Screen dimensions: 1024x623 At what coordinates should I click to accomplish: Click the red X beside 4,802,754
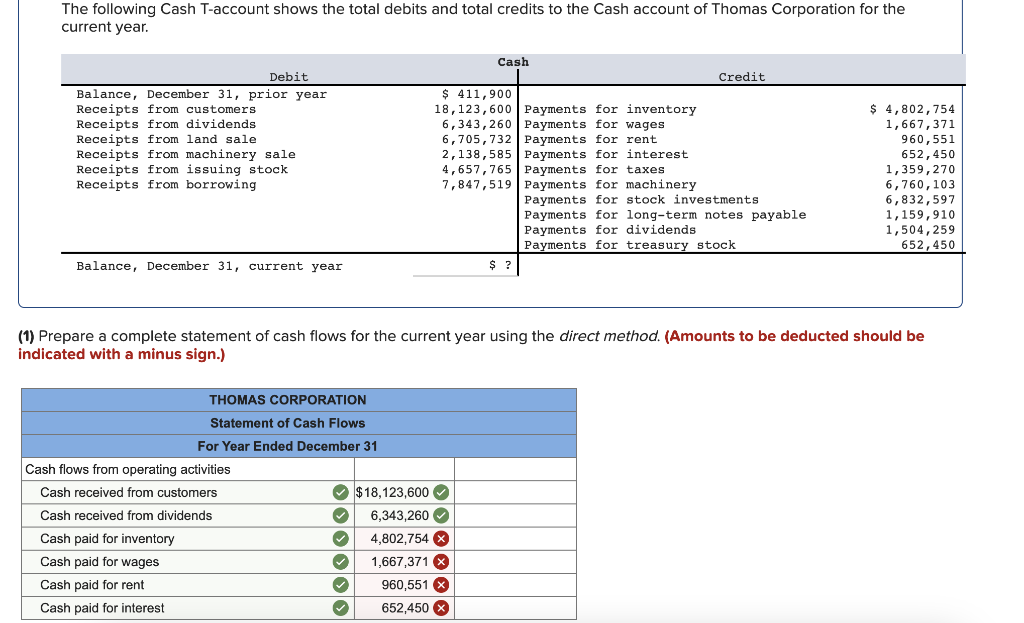tap(440, 538)
